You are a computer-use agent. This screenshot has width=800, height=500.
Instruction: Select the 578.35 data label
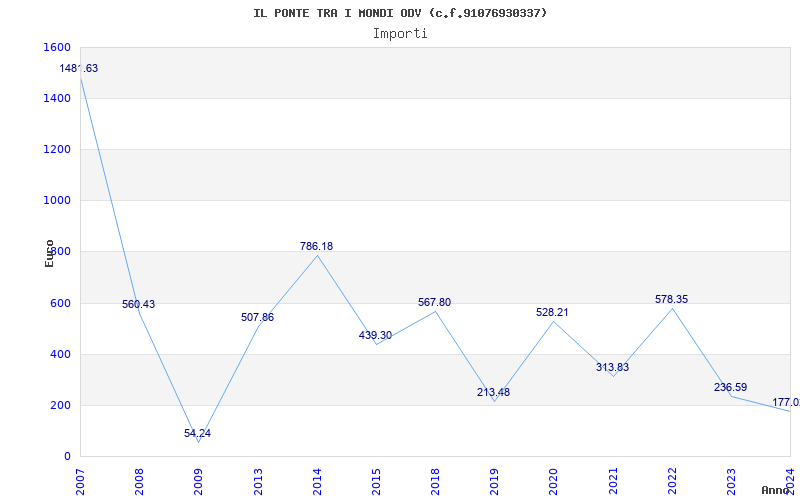point(671,299)
